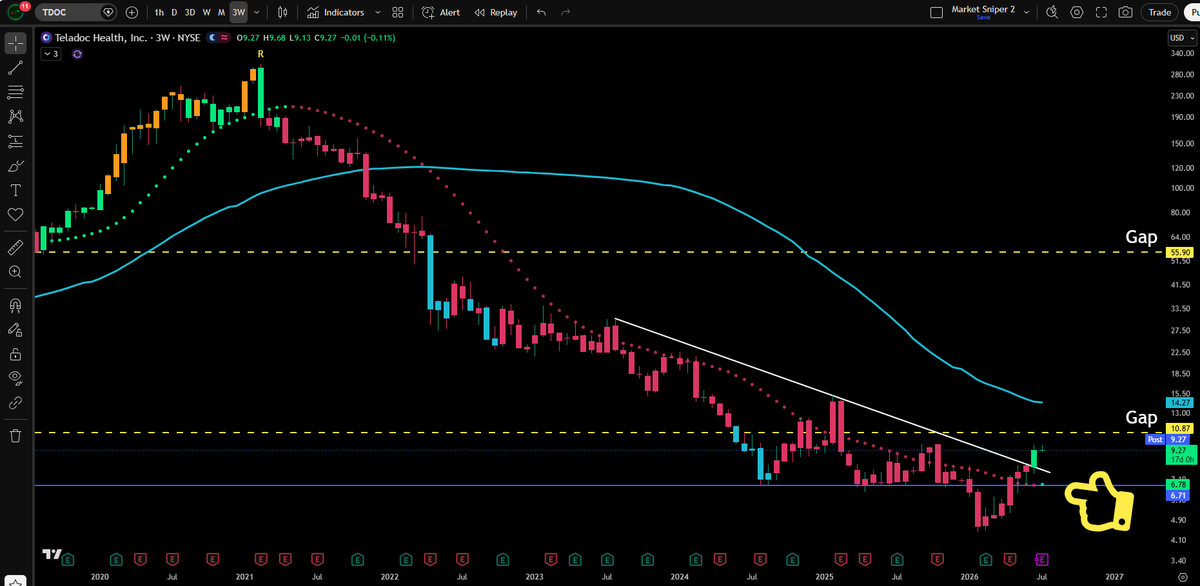Collapse the indicator legend showing 3
The image size is (1200, 586).
coord(50,54)
